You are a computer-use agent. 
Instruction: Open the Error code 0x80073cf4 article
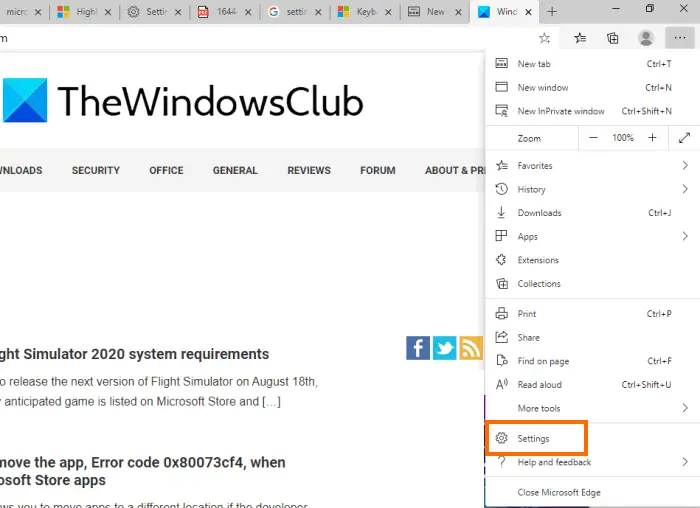pos(142,471)
